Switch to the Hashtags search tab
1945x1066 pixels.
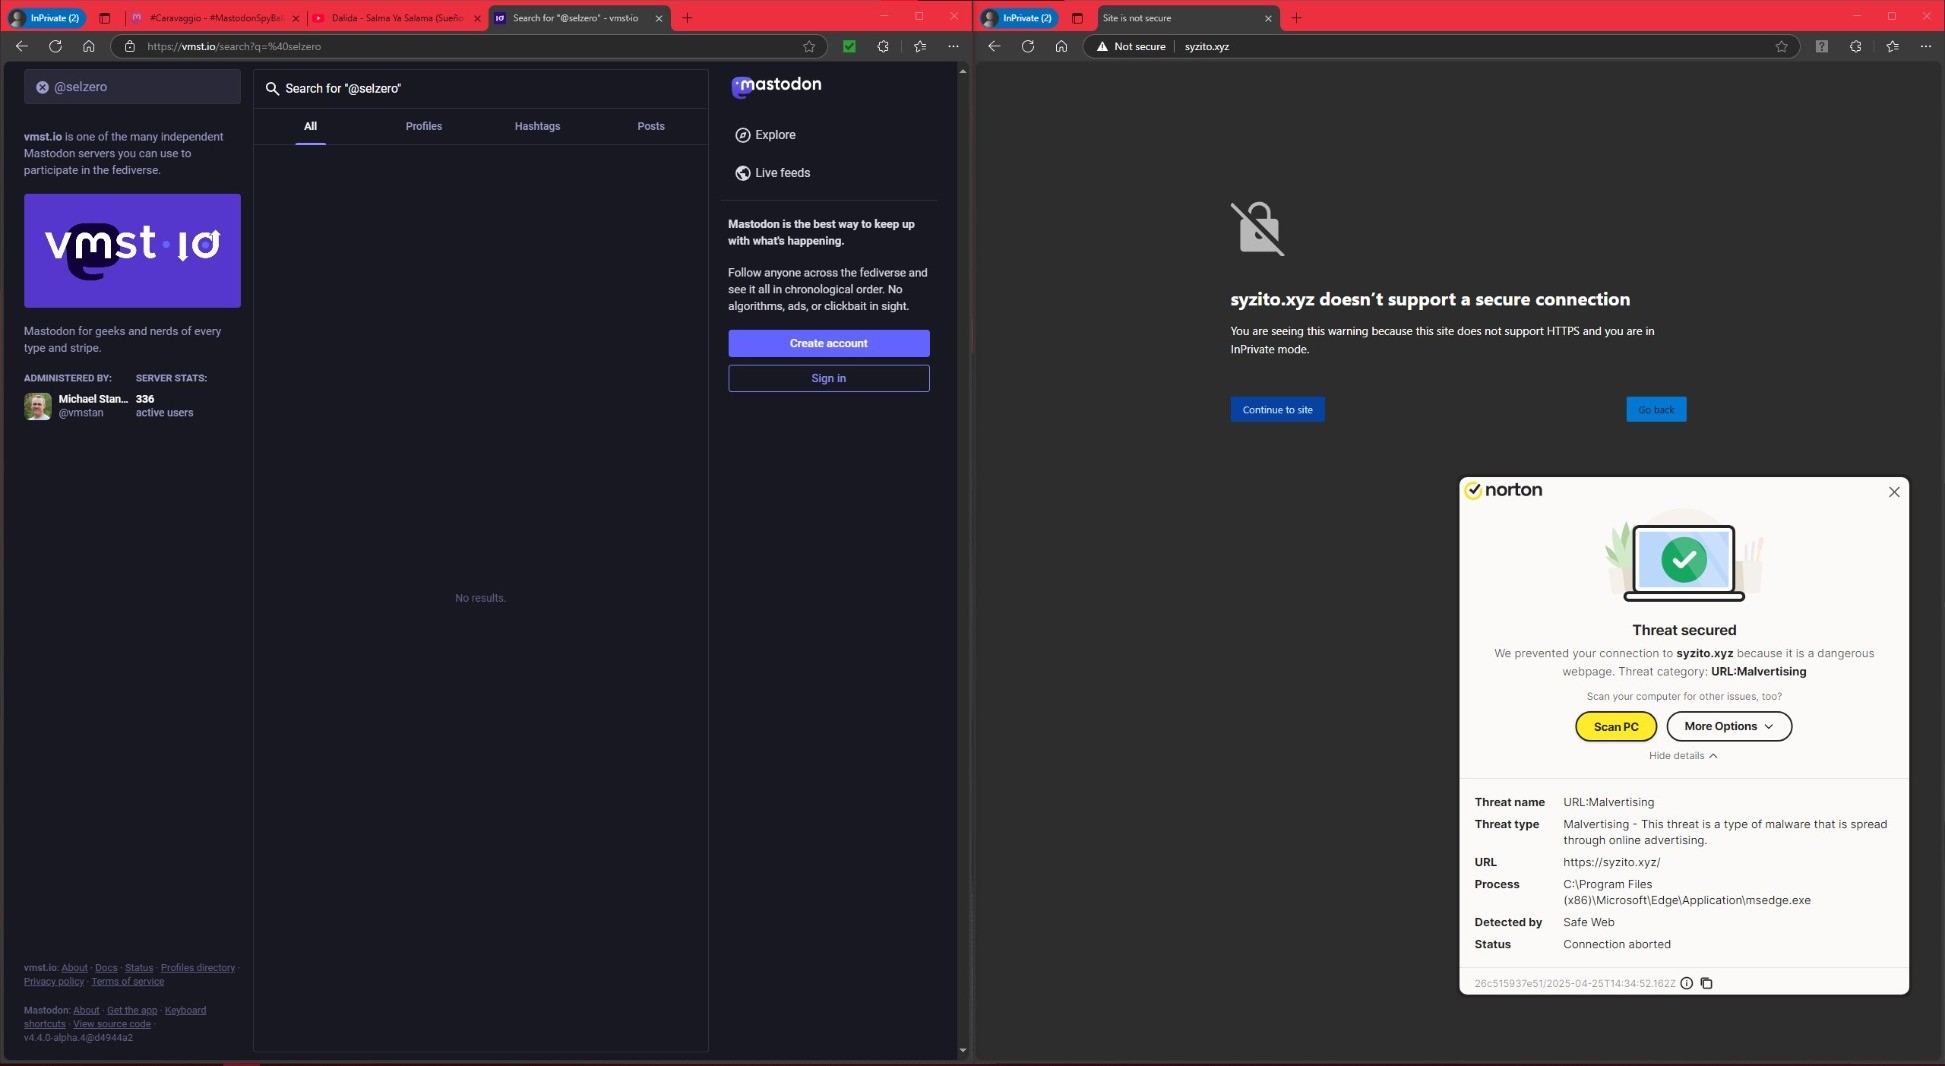pos(537,126)
